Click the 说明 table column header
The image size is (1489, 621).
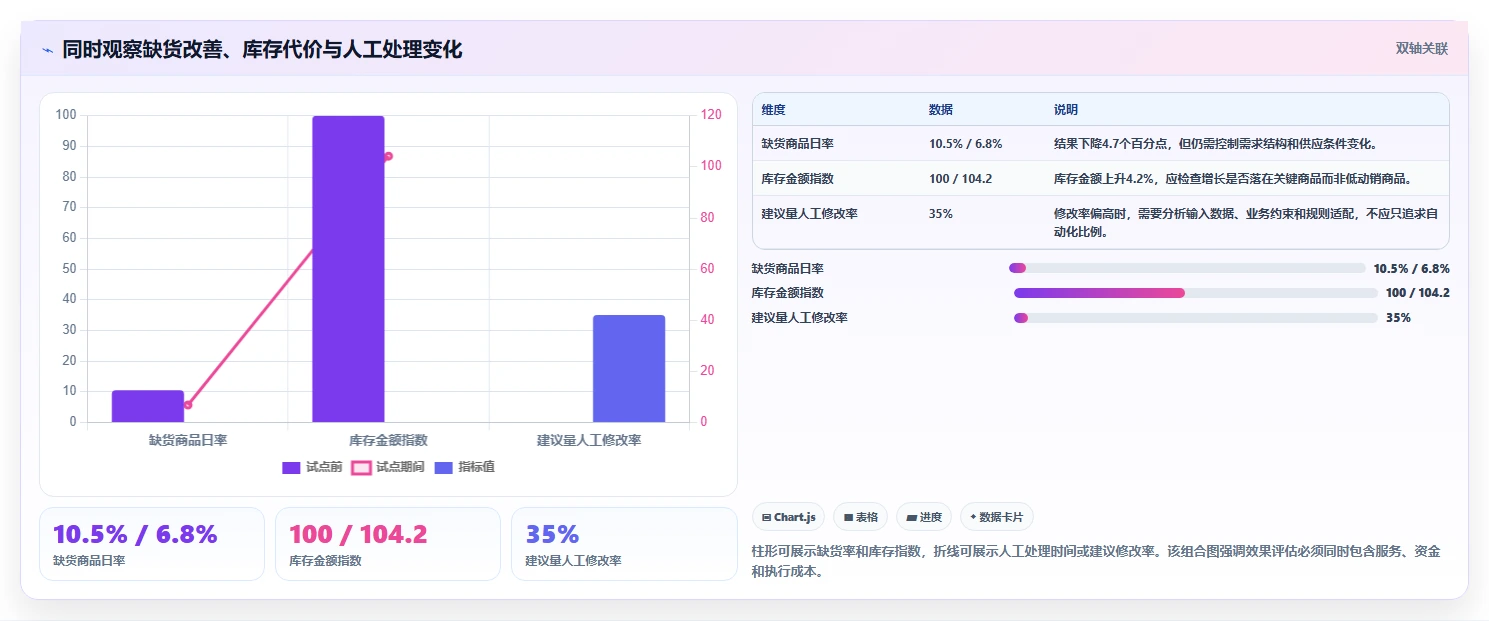(x=1066, y=110)
